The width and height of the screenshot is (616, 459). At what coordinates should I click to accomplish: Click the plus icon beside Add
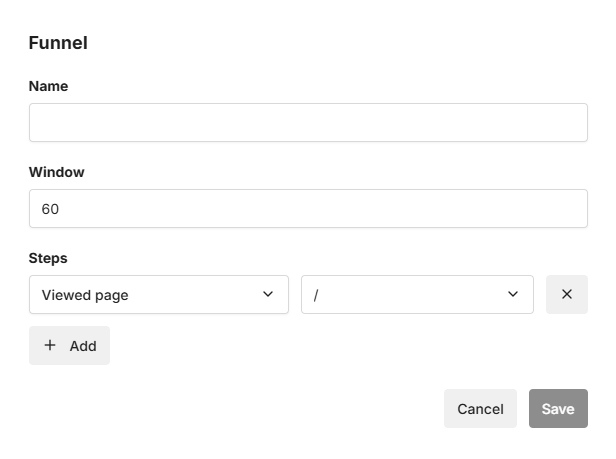(50, 345)
